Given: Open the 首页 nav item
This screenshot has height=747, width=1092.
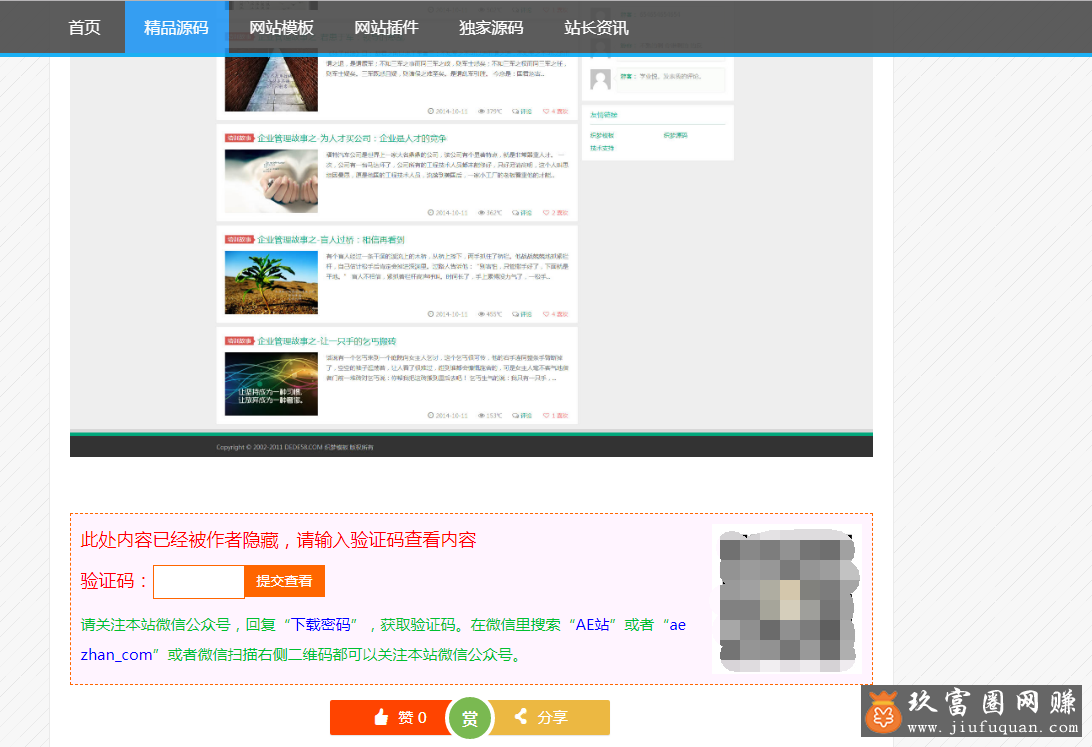Looking at the screenshot, I should 84,27.
